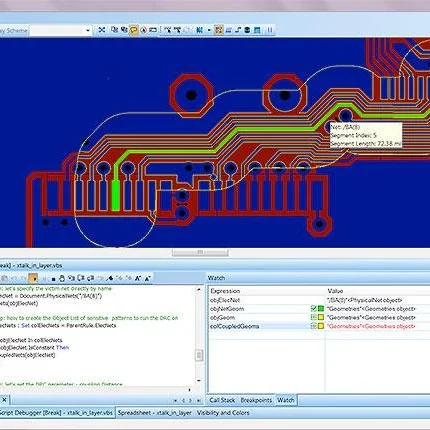Image resolution: width=430 pixels, height=430 pixels.
Task: Open the Spreadsheet xtalk_in_layer tab
Action: (155, 413)
